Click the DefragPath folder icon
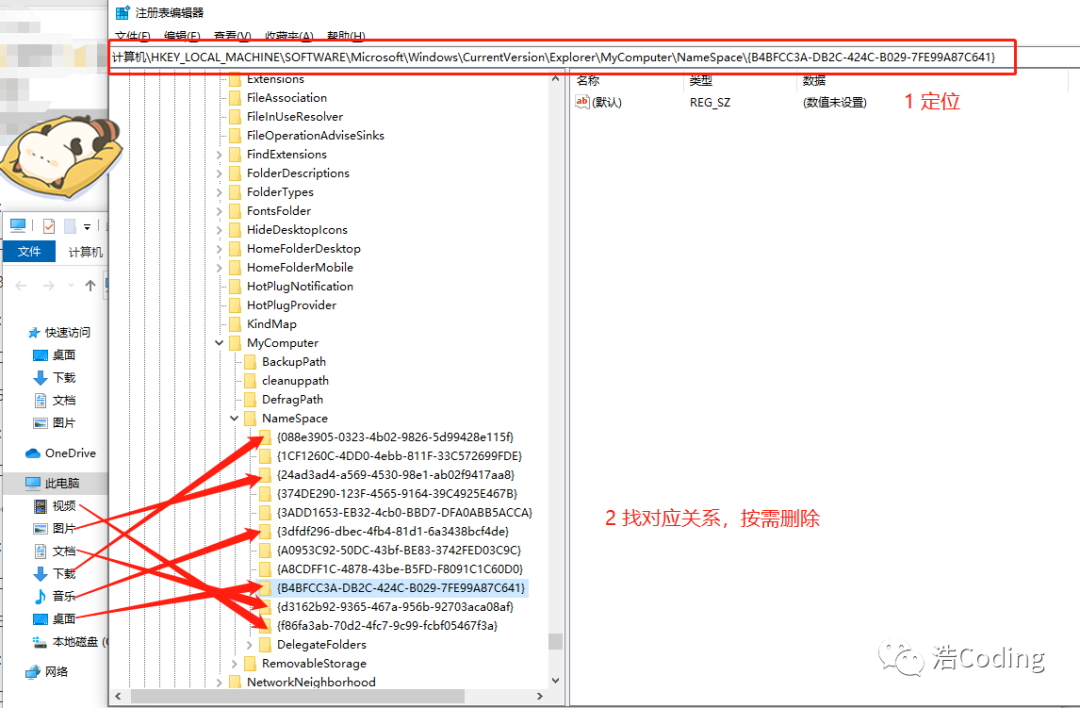The height and width of the screenshot is (708, 1080). pyautogui.click(x=250, y=399)
